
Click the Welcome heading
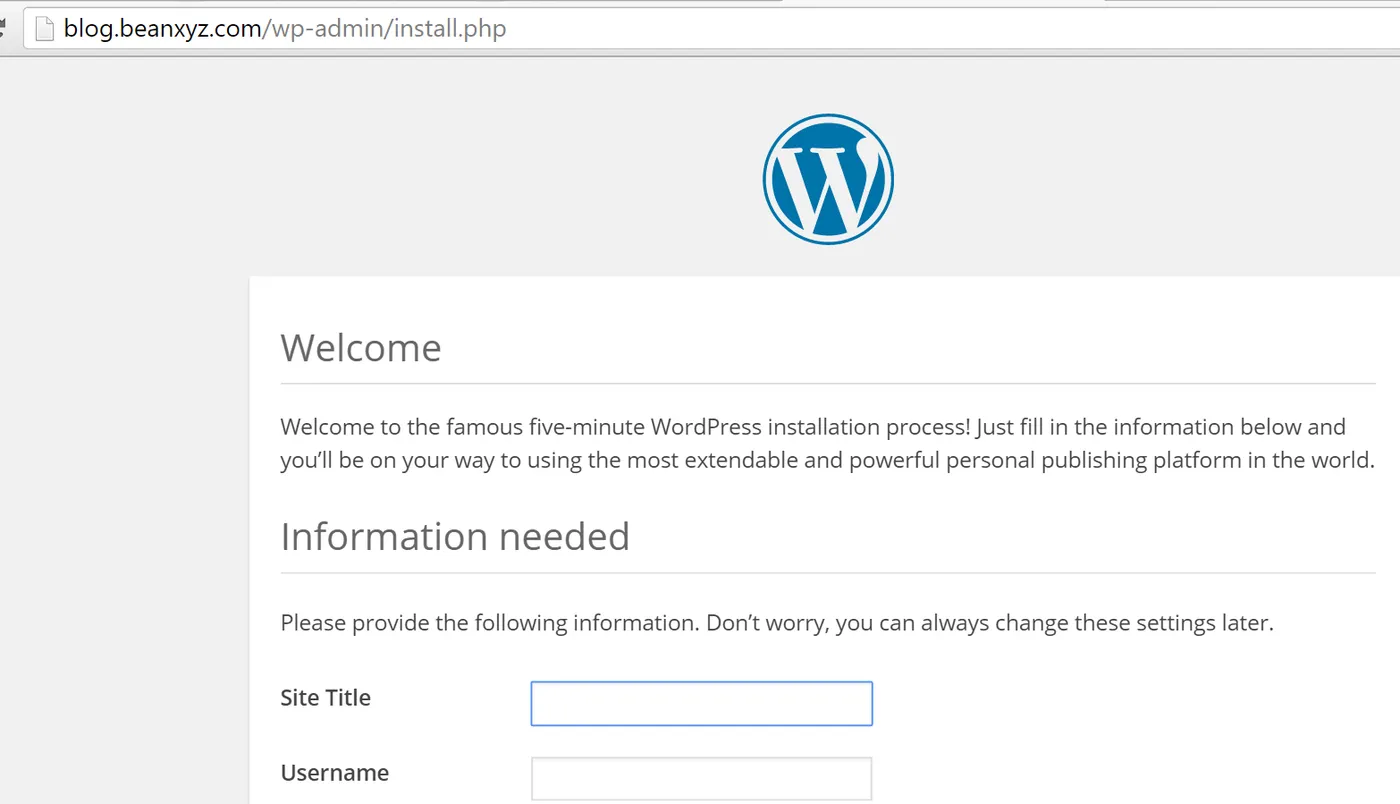pyautogui.click(x=361, y=348)
